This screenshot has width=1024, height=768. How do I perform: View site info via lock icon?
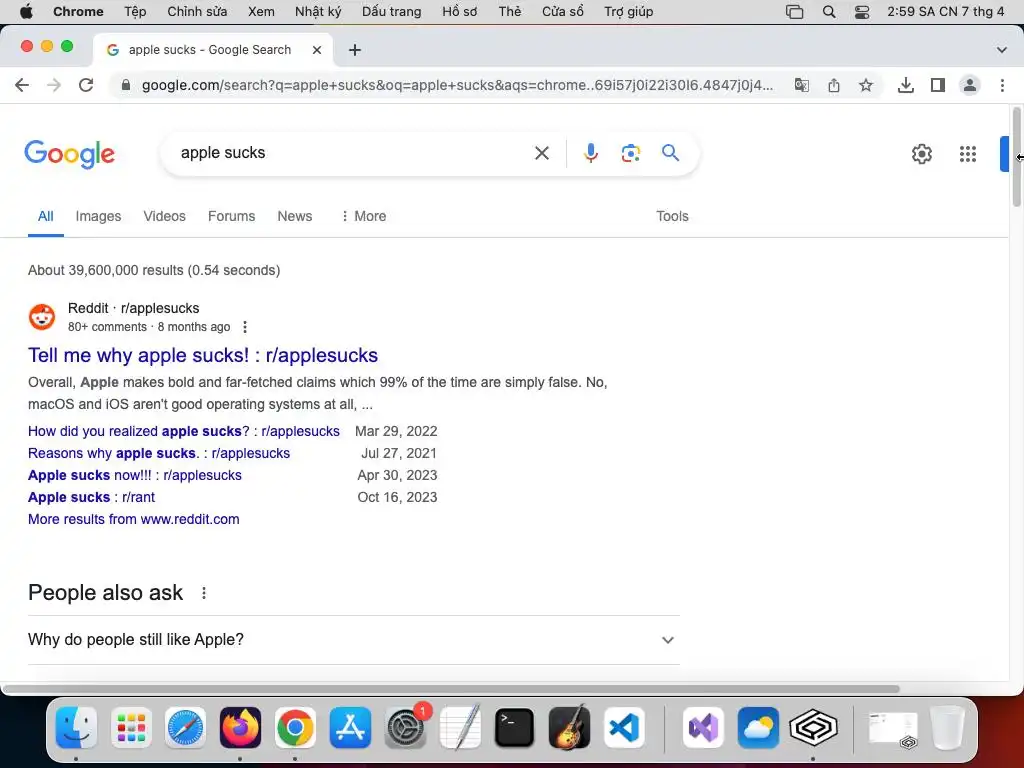click(x=126, y=85)
